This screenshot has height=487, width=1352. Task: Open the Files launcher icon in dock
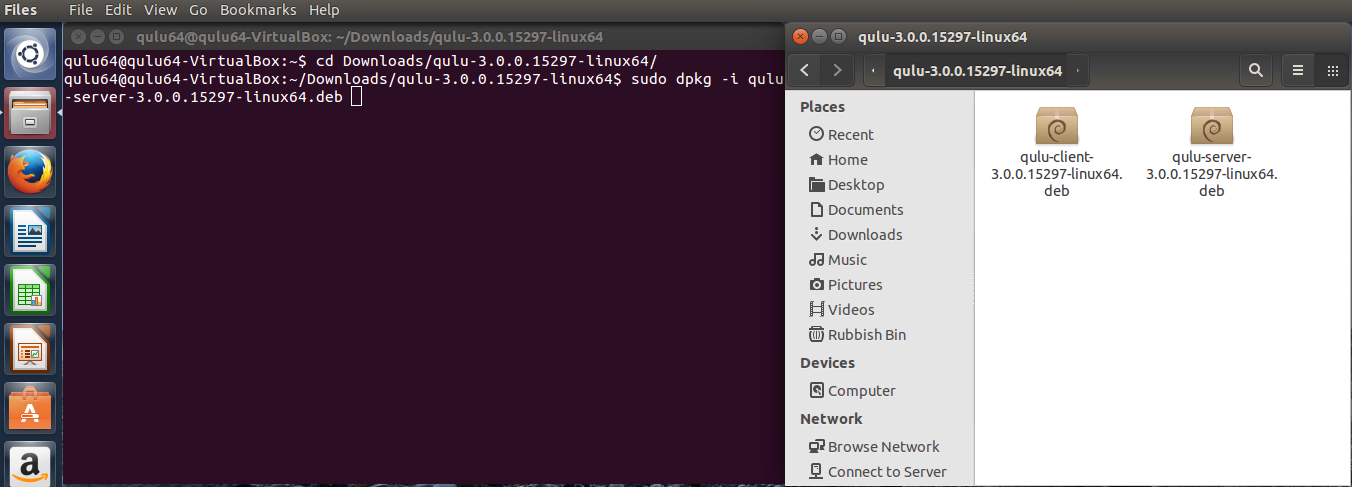click(x=31, y=113)
